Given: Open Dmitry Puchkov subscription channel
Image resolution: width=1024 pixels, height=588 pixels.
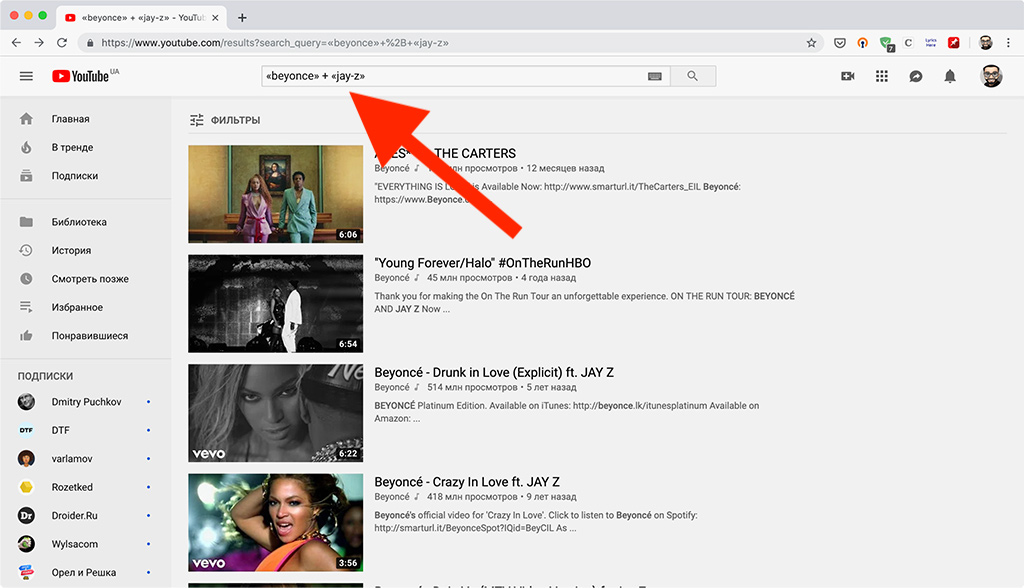Looking at the screenshot, I should click(86, 402).
